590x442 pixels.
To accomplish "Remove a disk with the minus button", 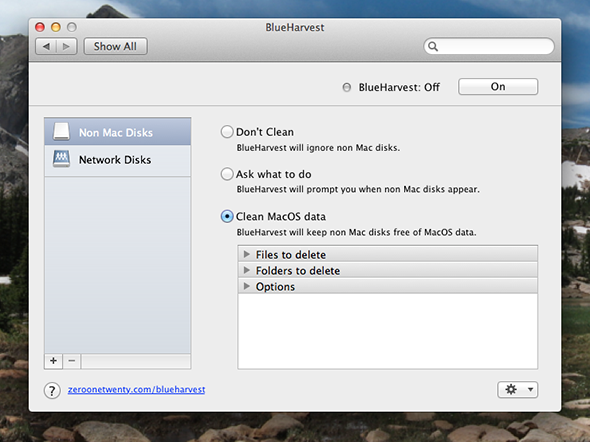I will pos(72,361).
